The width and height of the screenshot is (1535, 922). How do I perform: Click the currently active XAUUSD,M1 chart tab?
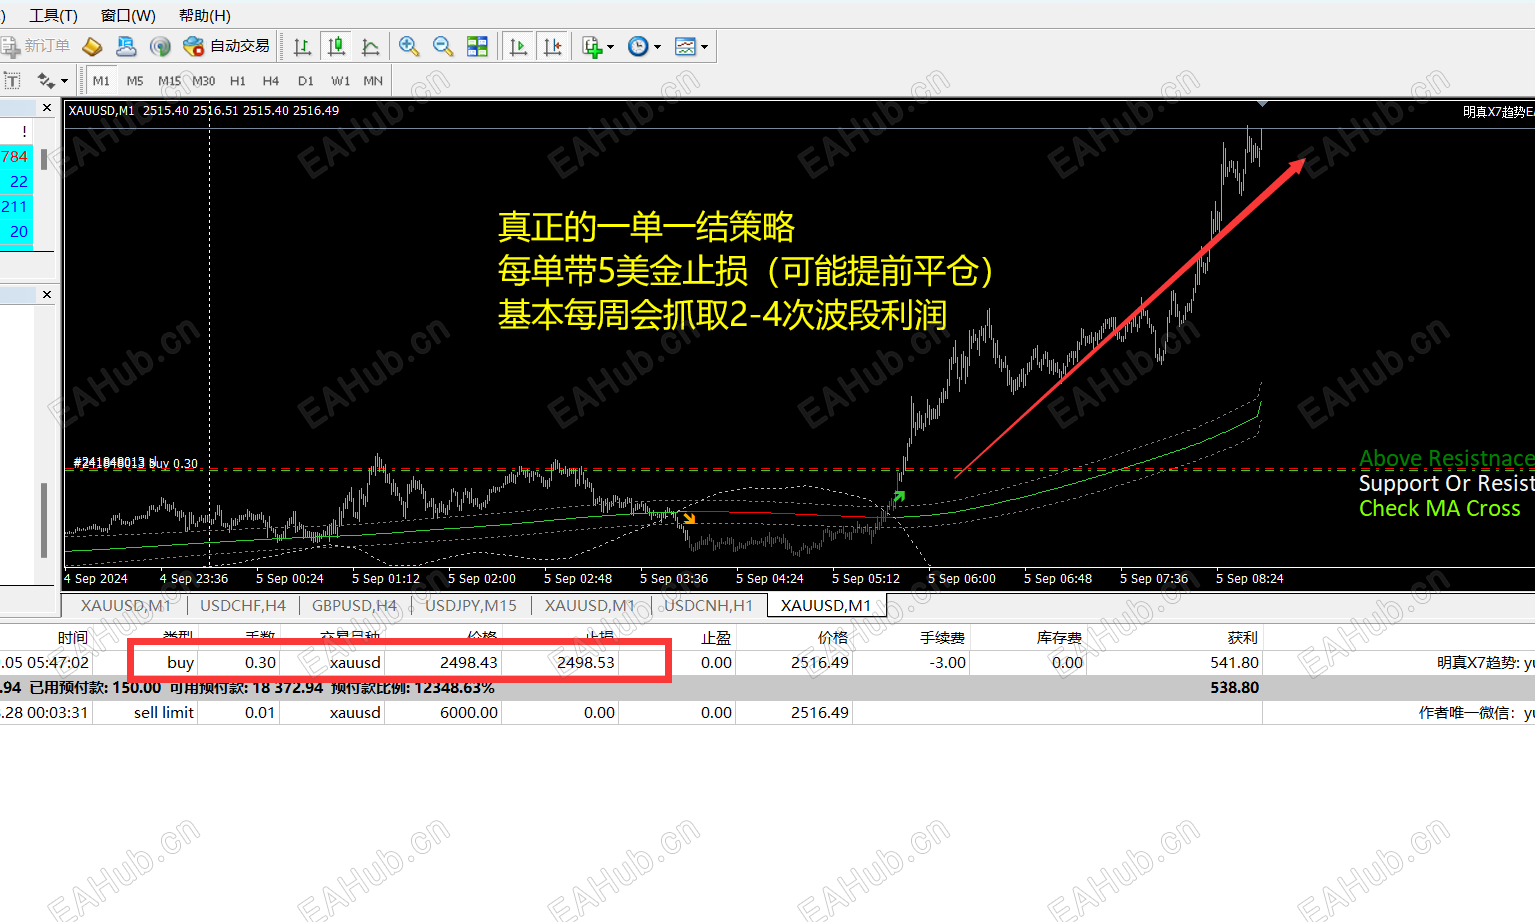pos(826,605)
